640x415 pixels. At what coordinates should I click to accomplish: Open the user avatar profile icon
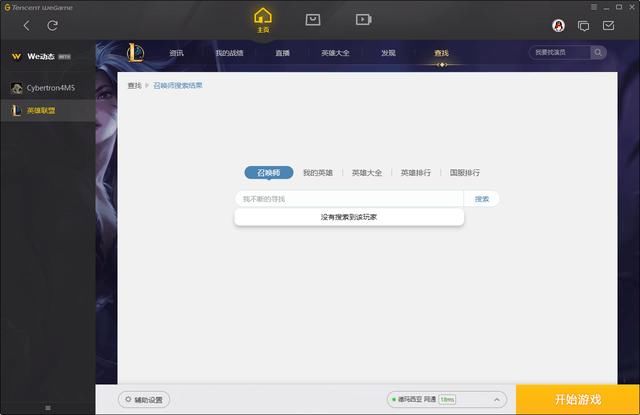(558, 26)
